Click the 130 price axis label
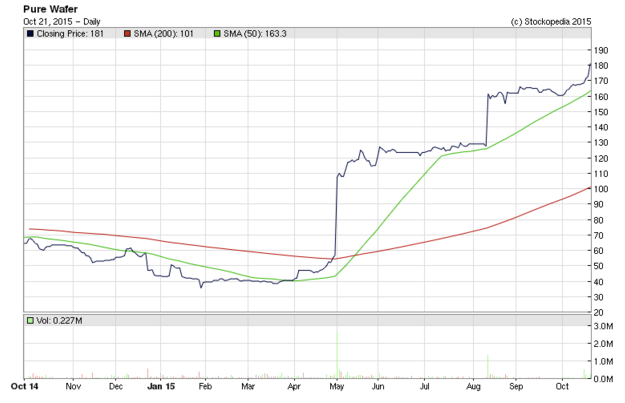The width and height of the screenshot is (625, 403). [601, 143]
